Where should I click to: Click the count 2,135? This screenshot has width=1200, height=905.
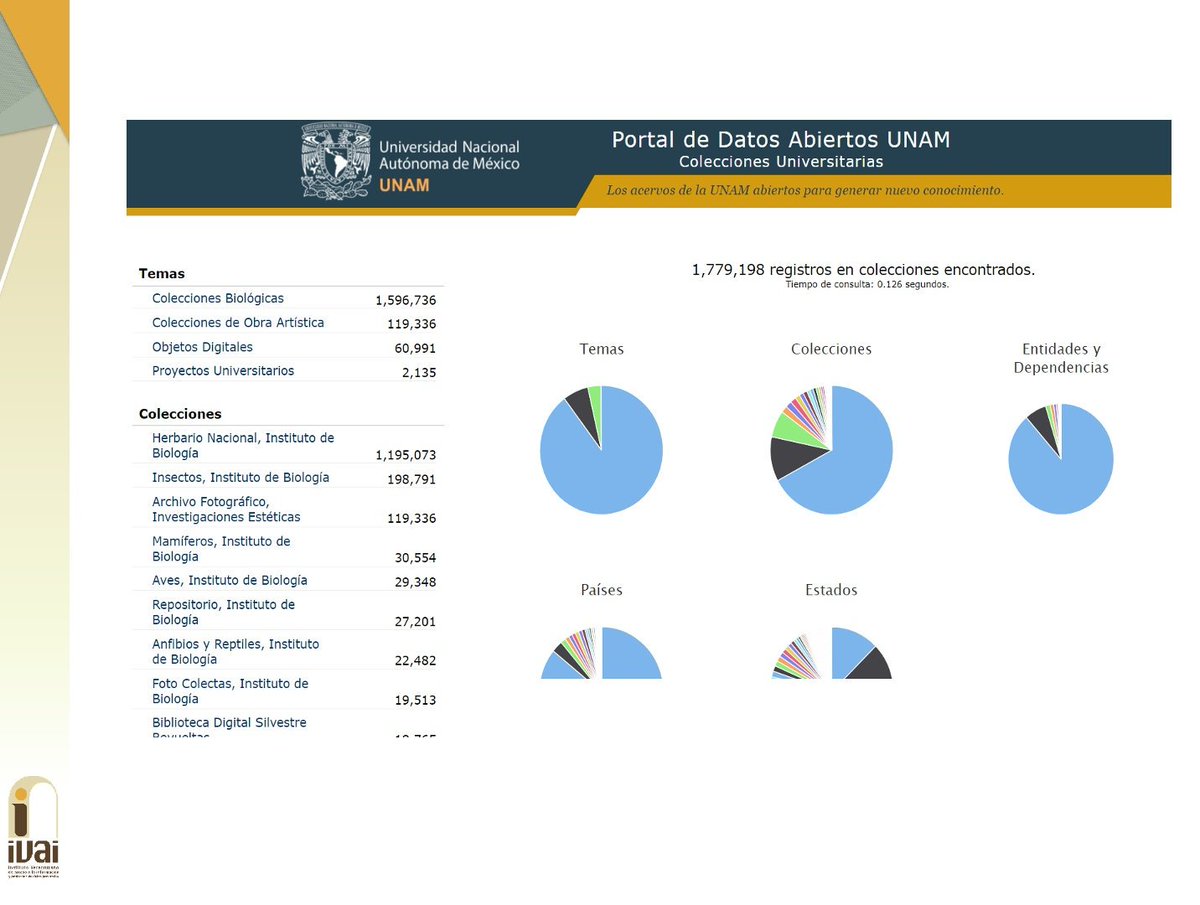[419, 373]
